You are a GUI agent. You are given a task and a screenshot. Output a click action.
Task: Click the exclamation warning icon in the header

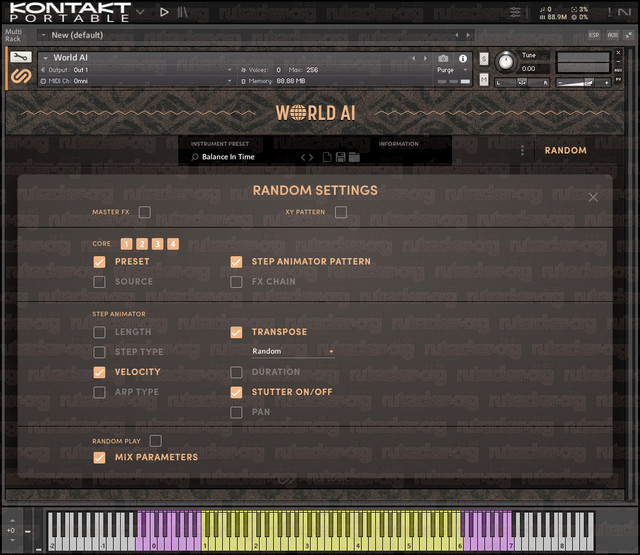coord(609,12)
